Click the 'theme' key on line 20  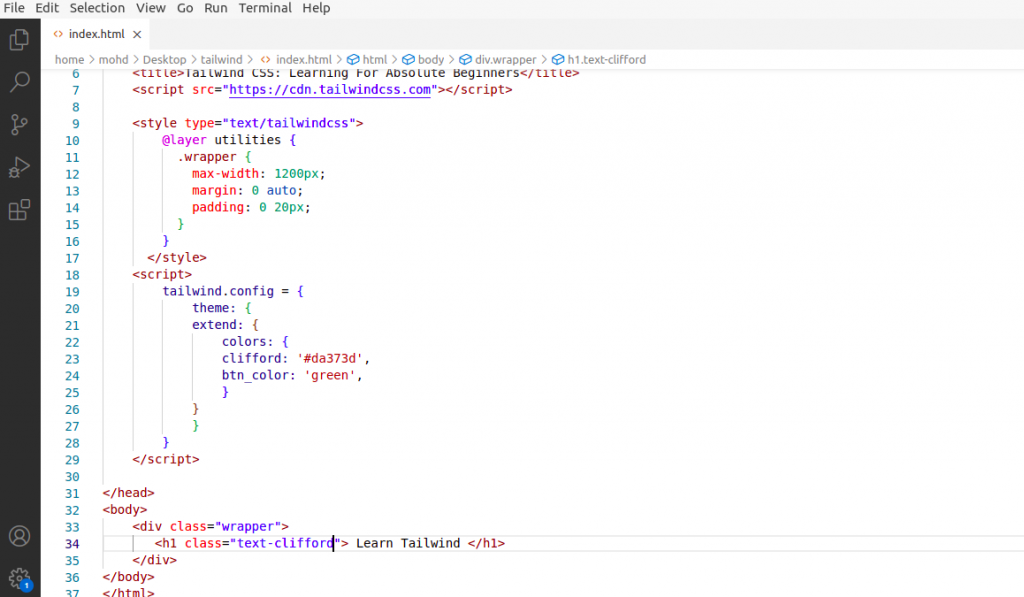pos(210,308)
